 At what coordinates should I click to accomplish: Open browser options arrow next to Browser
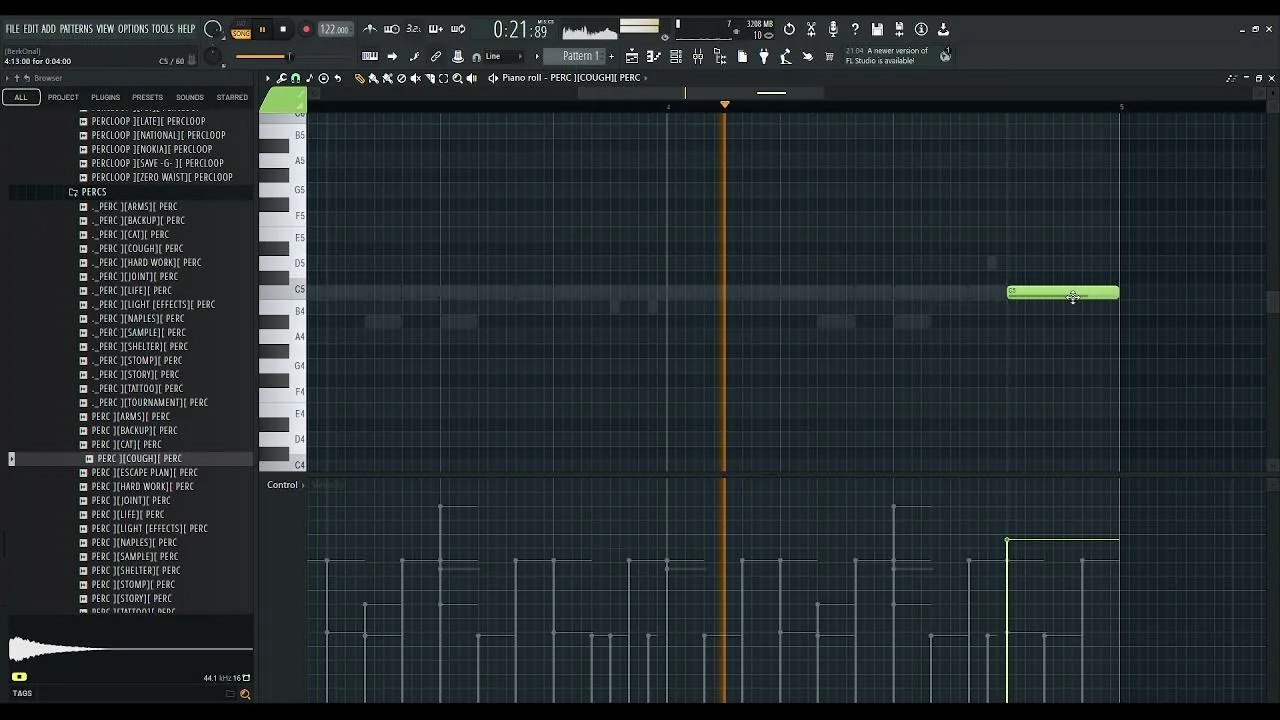[x=7, y=78]
